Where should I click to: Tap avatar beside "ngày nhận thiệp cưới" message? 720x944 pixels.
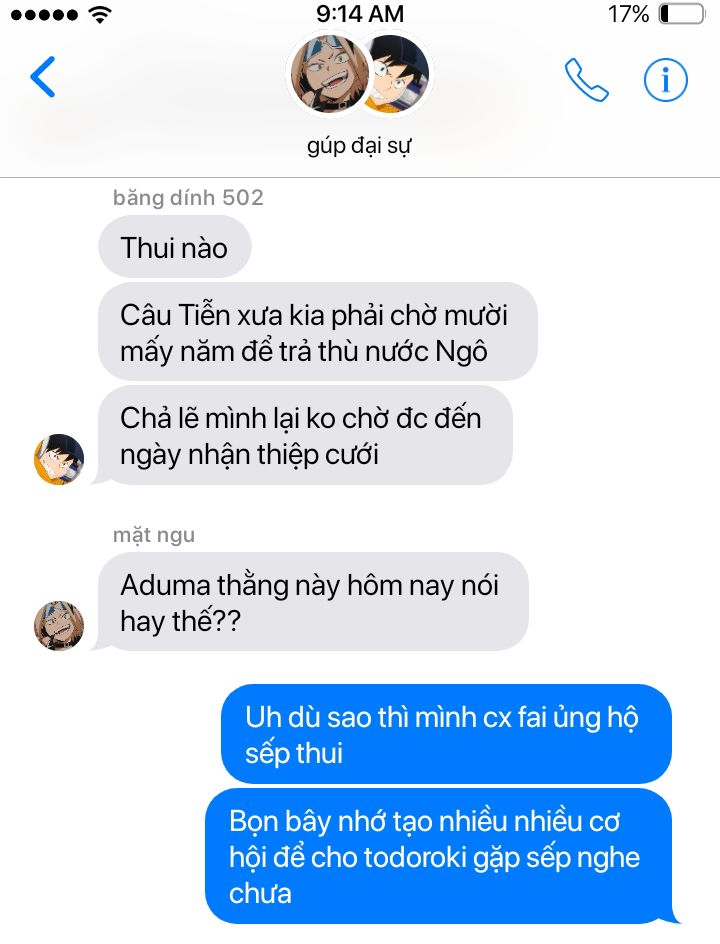[59, 459]
